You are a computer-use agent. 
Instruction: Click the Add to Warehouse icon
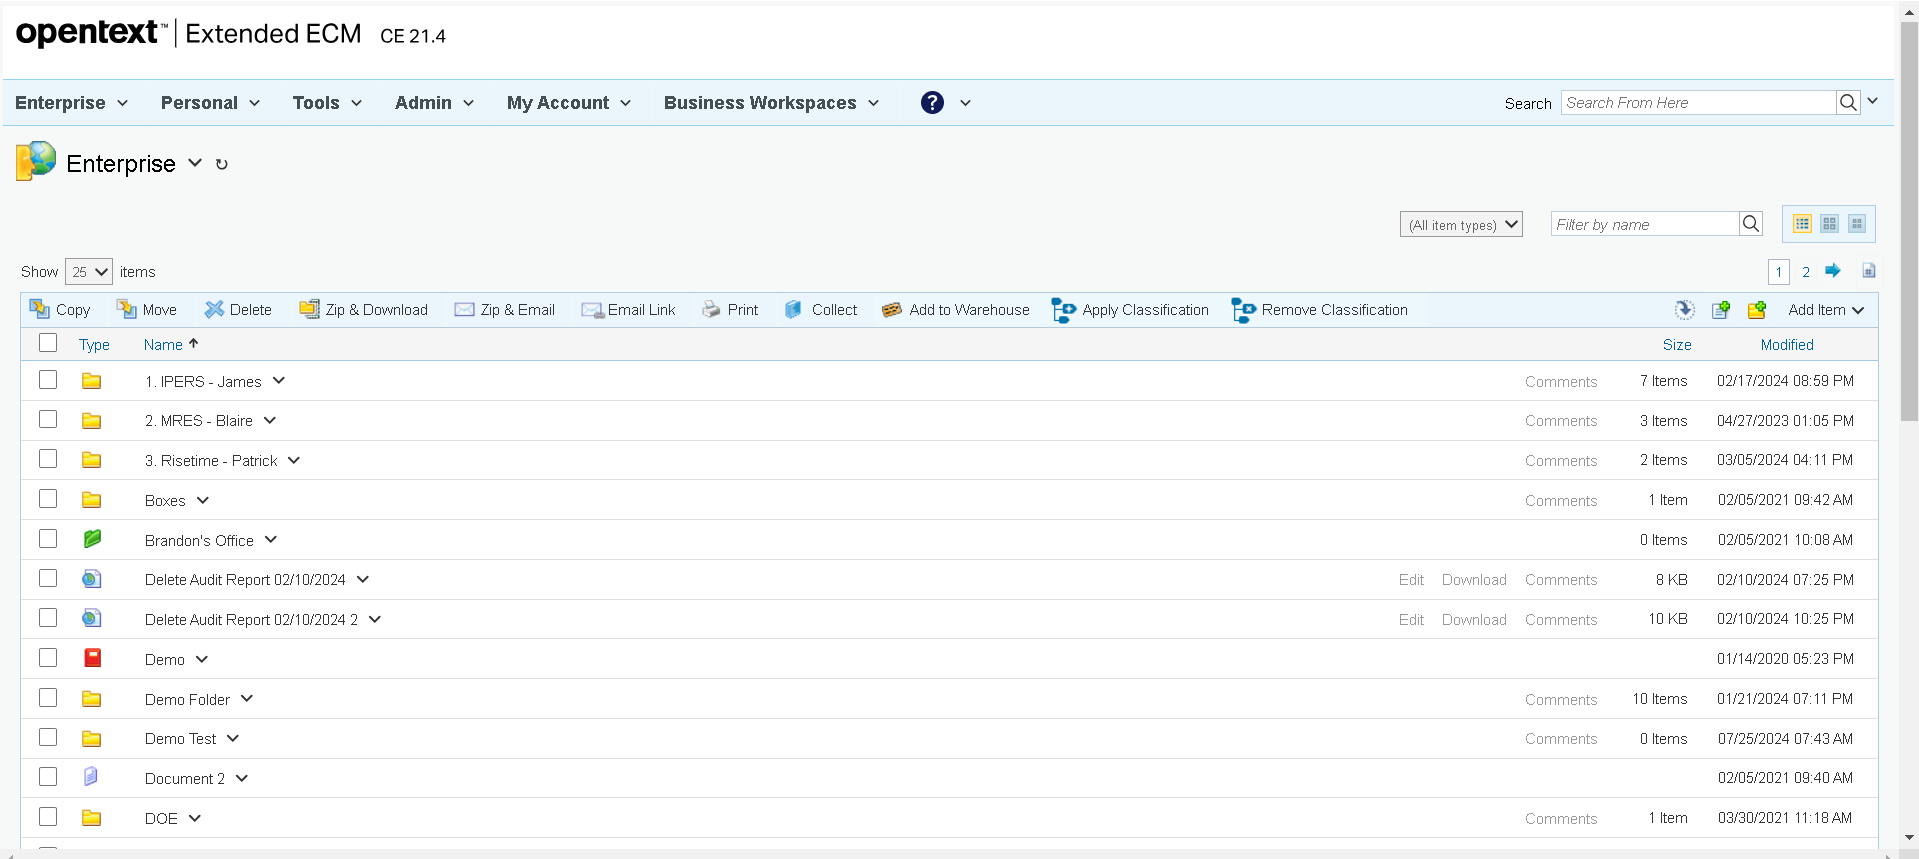(x=891, y=310)
